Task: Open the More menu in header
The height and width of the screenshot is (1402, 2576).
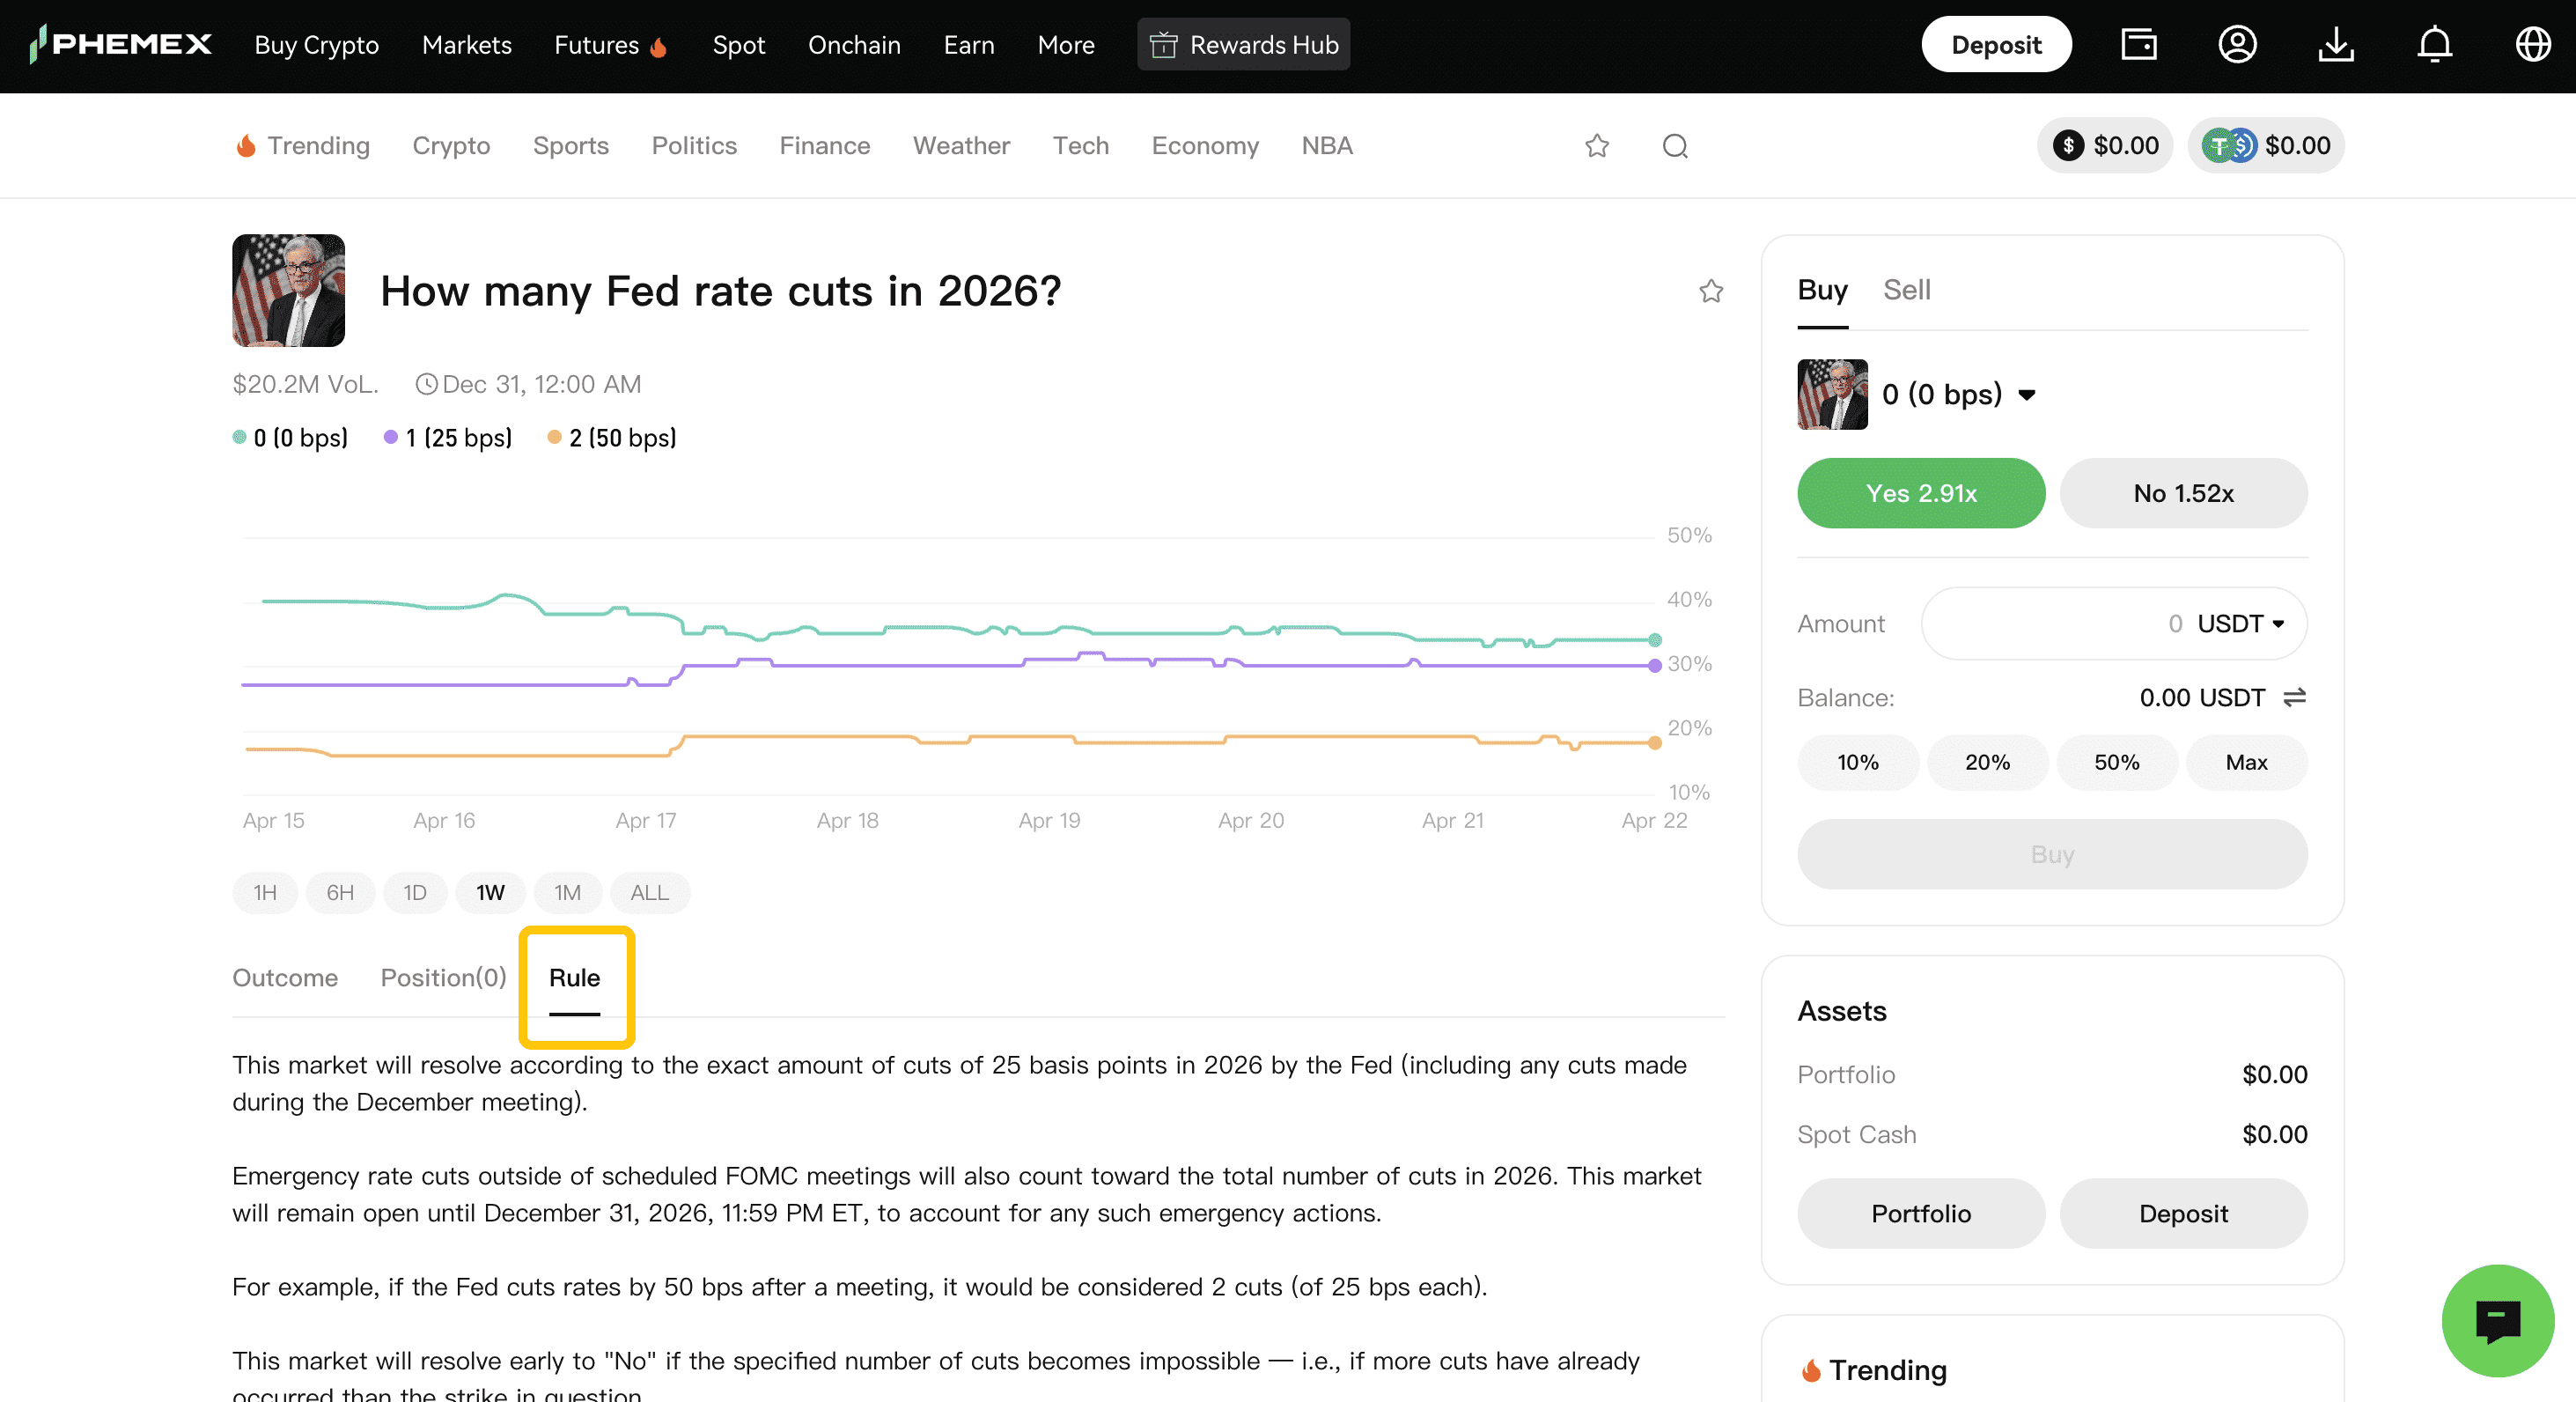Action: [1066, 45]
